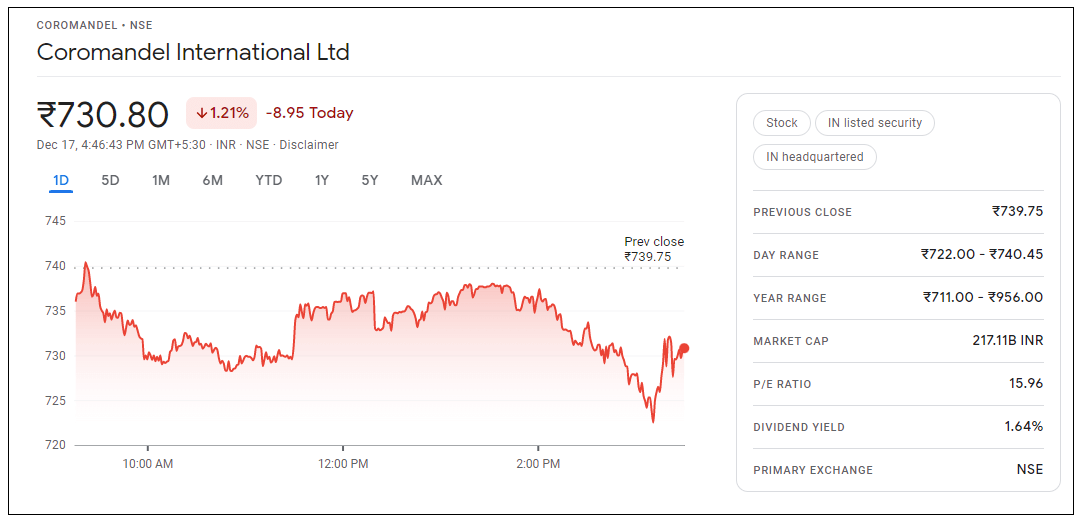Click the red down-arrow percent badge
Image resolution: width=1081 pixels, height=522 pixels.
(x=222, y=113)
